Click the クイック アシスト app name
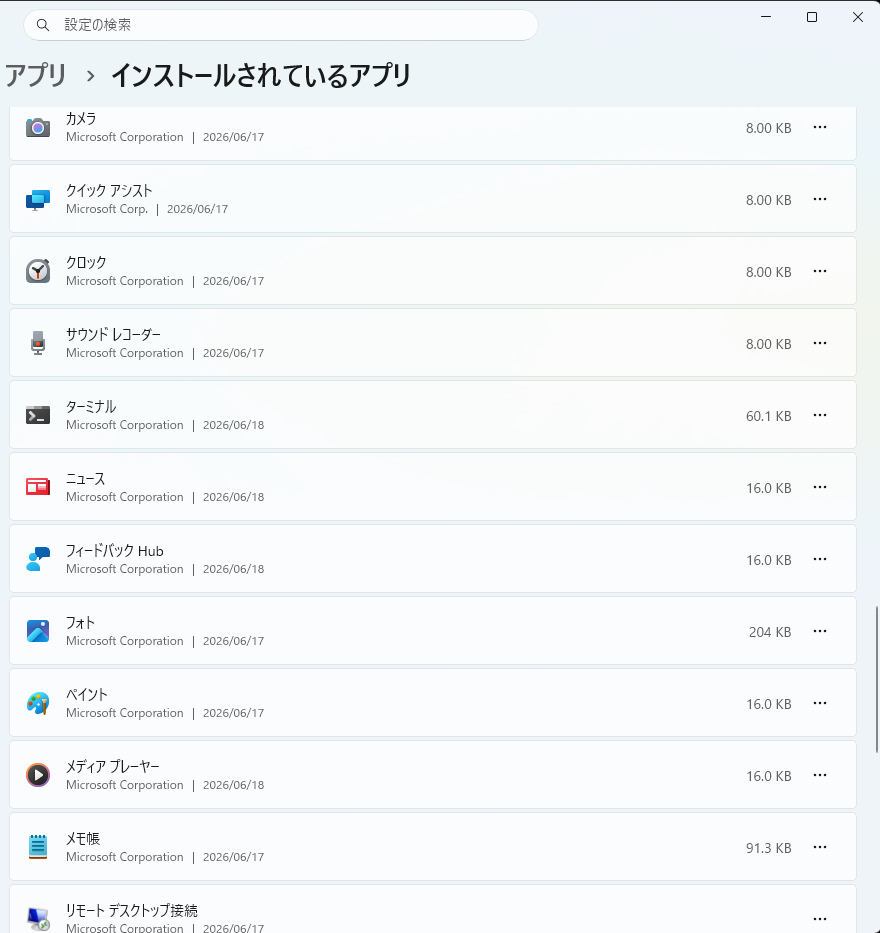The width and height of the screenshot is (880, 933). coord(109,191)
